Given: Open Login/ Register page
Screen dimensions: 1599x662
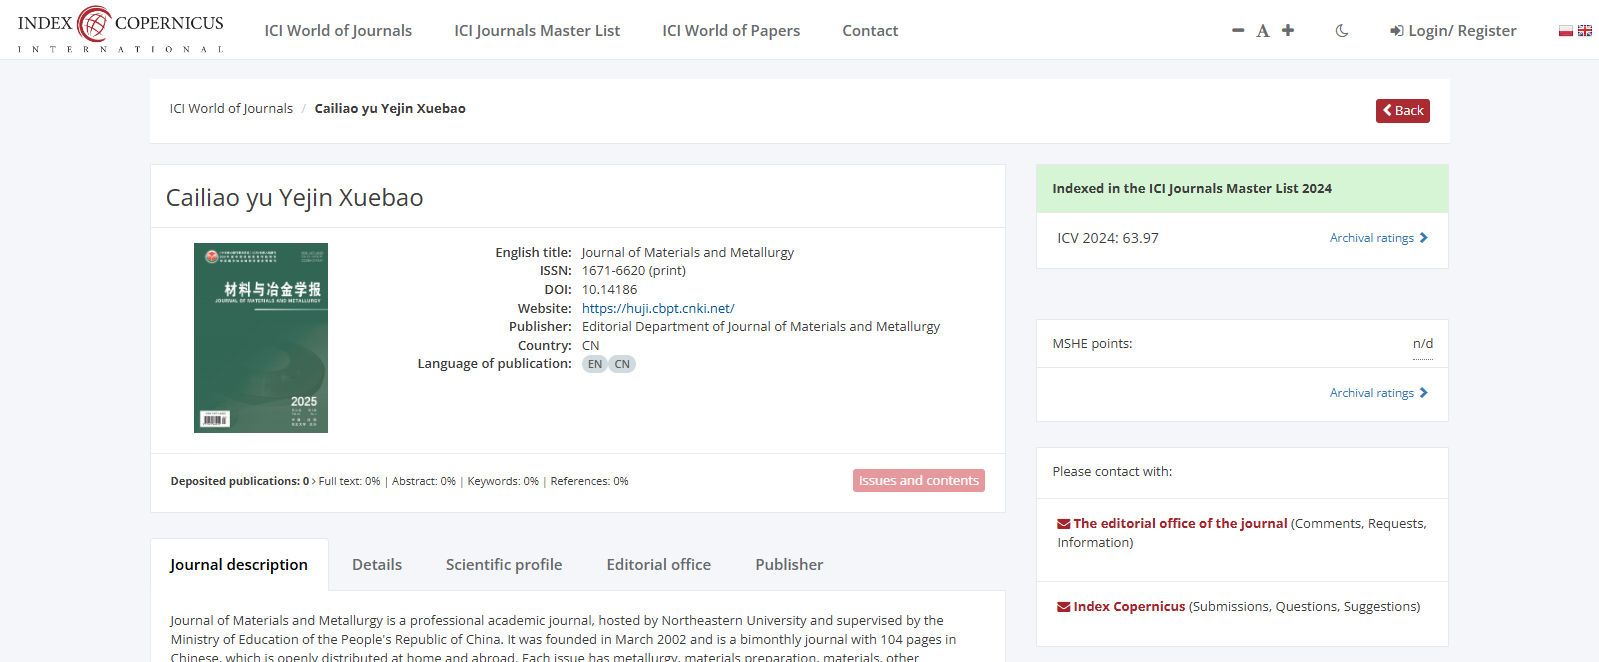Looking at the screenshot, I should point(1453,31).
